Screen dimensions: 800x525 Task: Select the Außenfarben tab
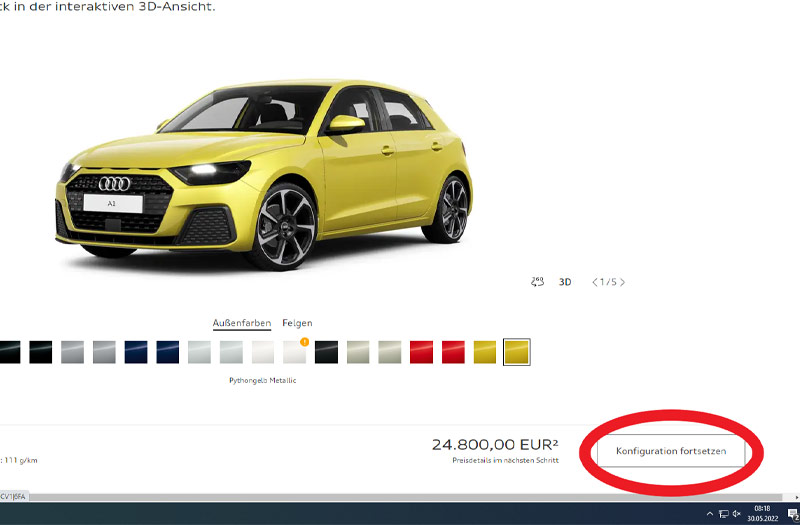(x=242, y=323)
